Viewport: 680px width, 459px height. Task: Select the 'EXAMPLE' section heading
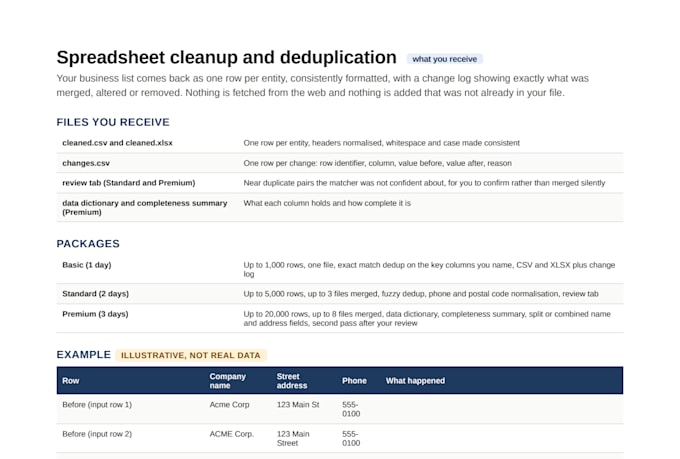pos(84,354)
